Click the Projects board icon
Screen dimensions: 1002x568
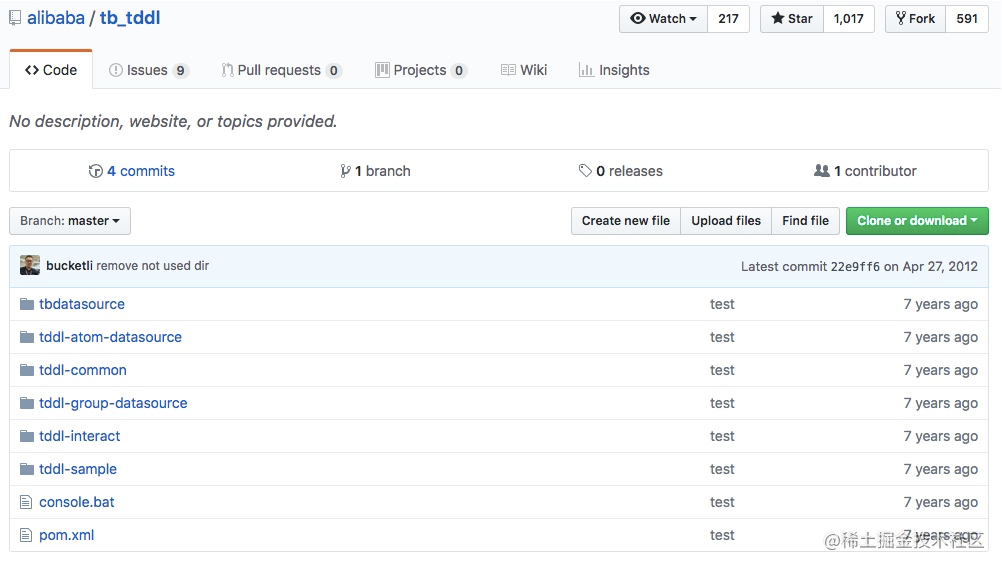[x=382, y=70]
